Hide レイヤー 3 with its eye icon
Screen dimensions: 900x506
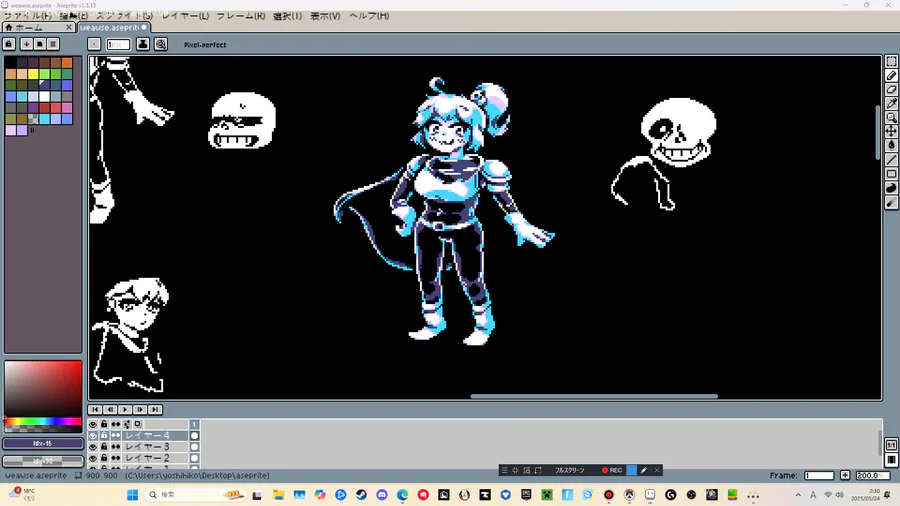pyautogui.click(x=93, y=447)
